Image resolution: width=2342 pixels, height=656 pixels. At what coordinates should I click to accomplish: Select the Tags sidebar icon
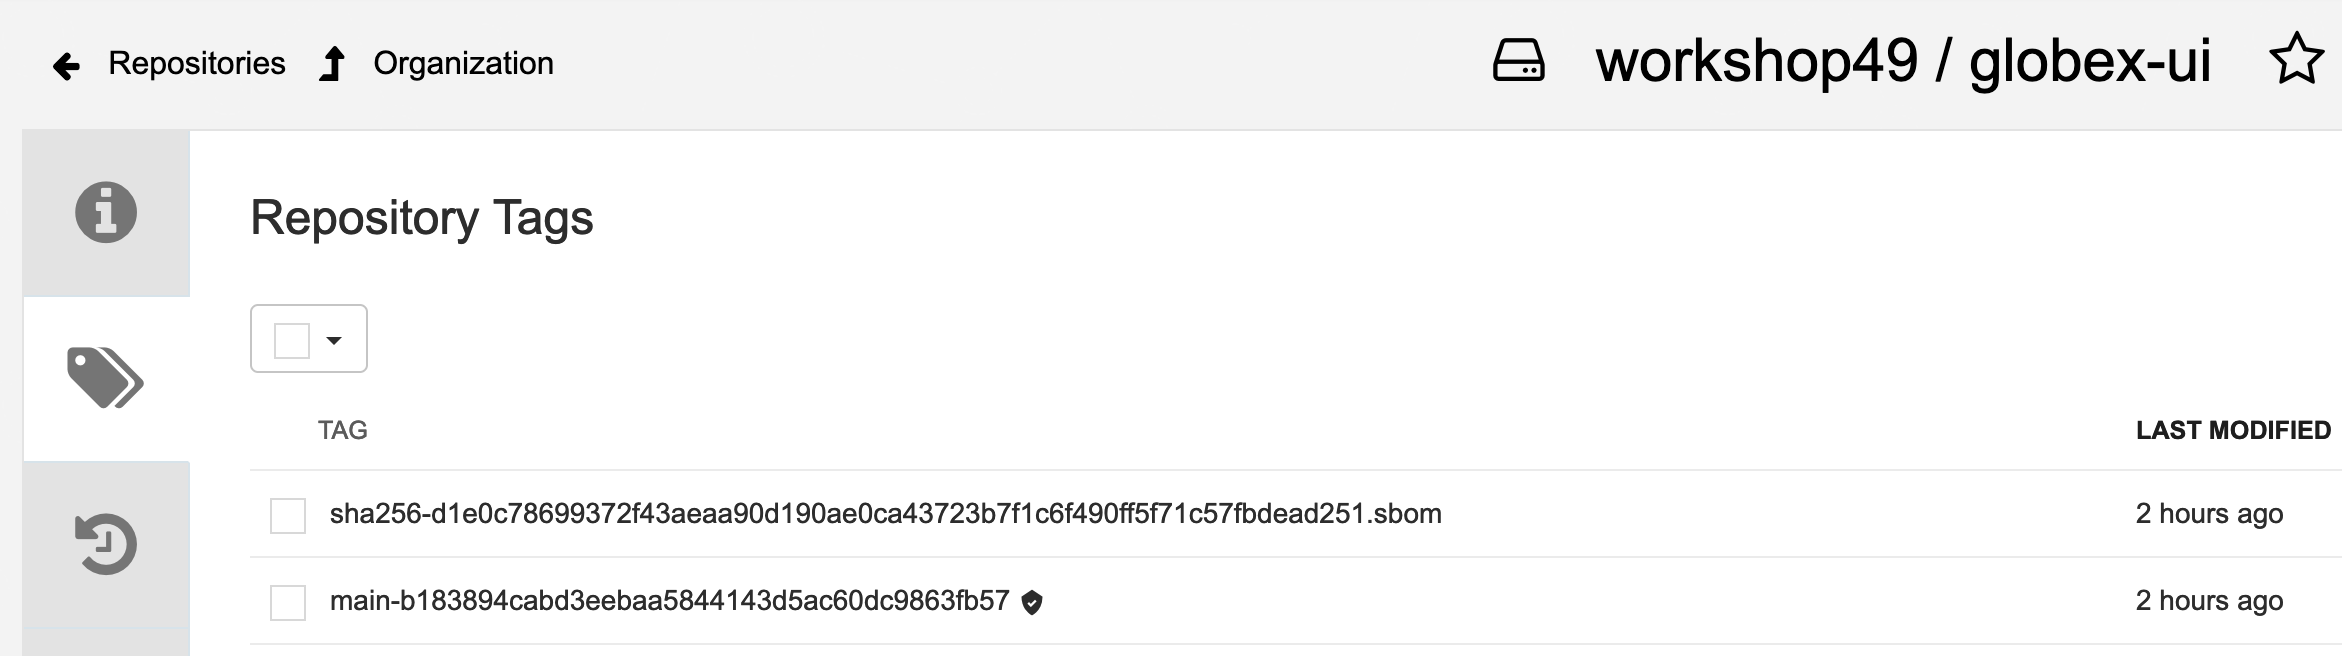click(106, 378)
